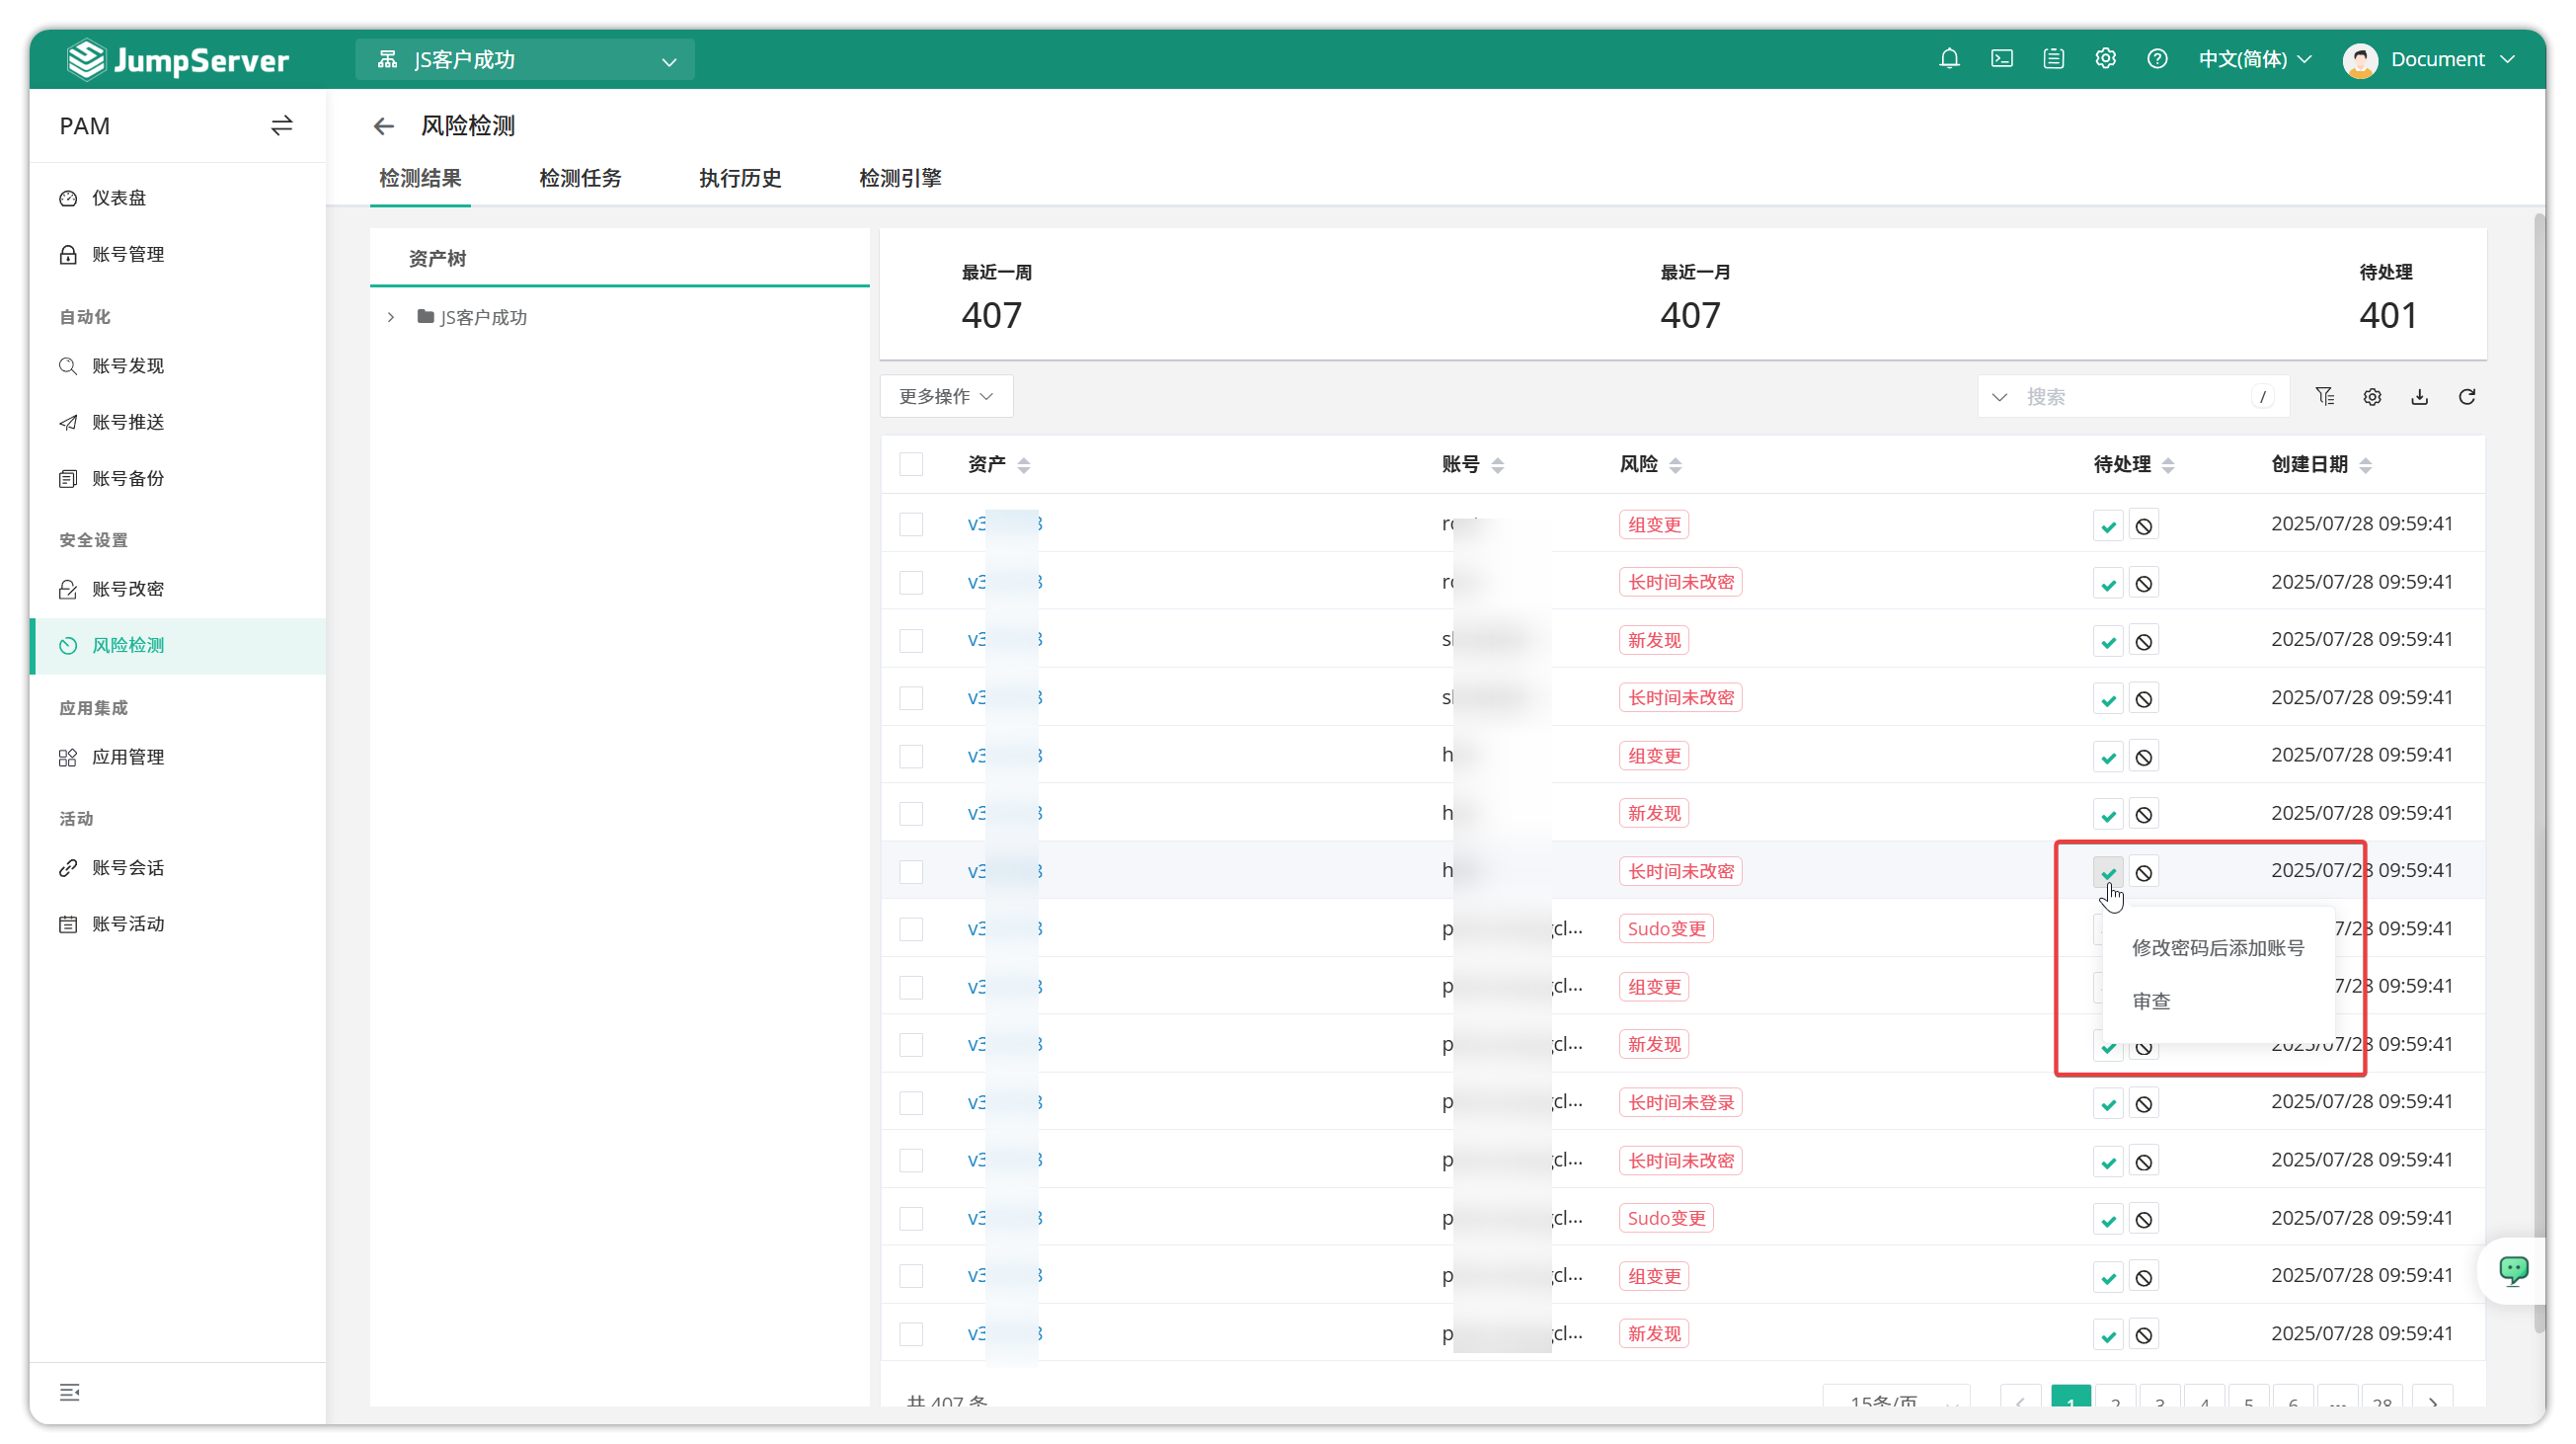This screenshot has height=1444, width=2576.
Task: Click green check on last row 新发现
Action: coord(2108,1335)
